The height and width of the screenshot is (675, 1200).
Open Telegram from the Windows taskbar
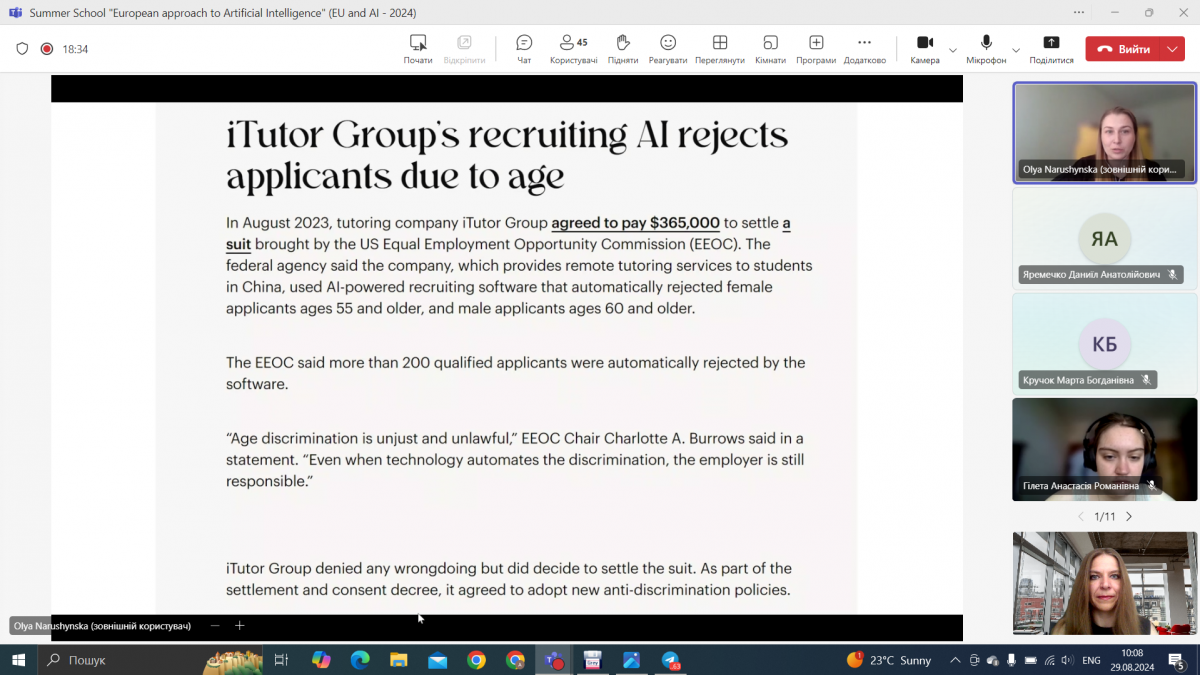tap(670, 660)
